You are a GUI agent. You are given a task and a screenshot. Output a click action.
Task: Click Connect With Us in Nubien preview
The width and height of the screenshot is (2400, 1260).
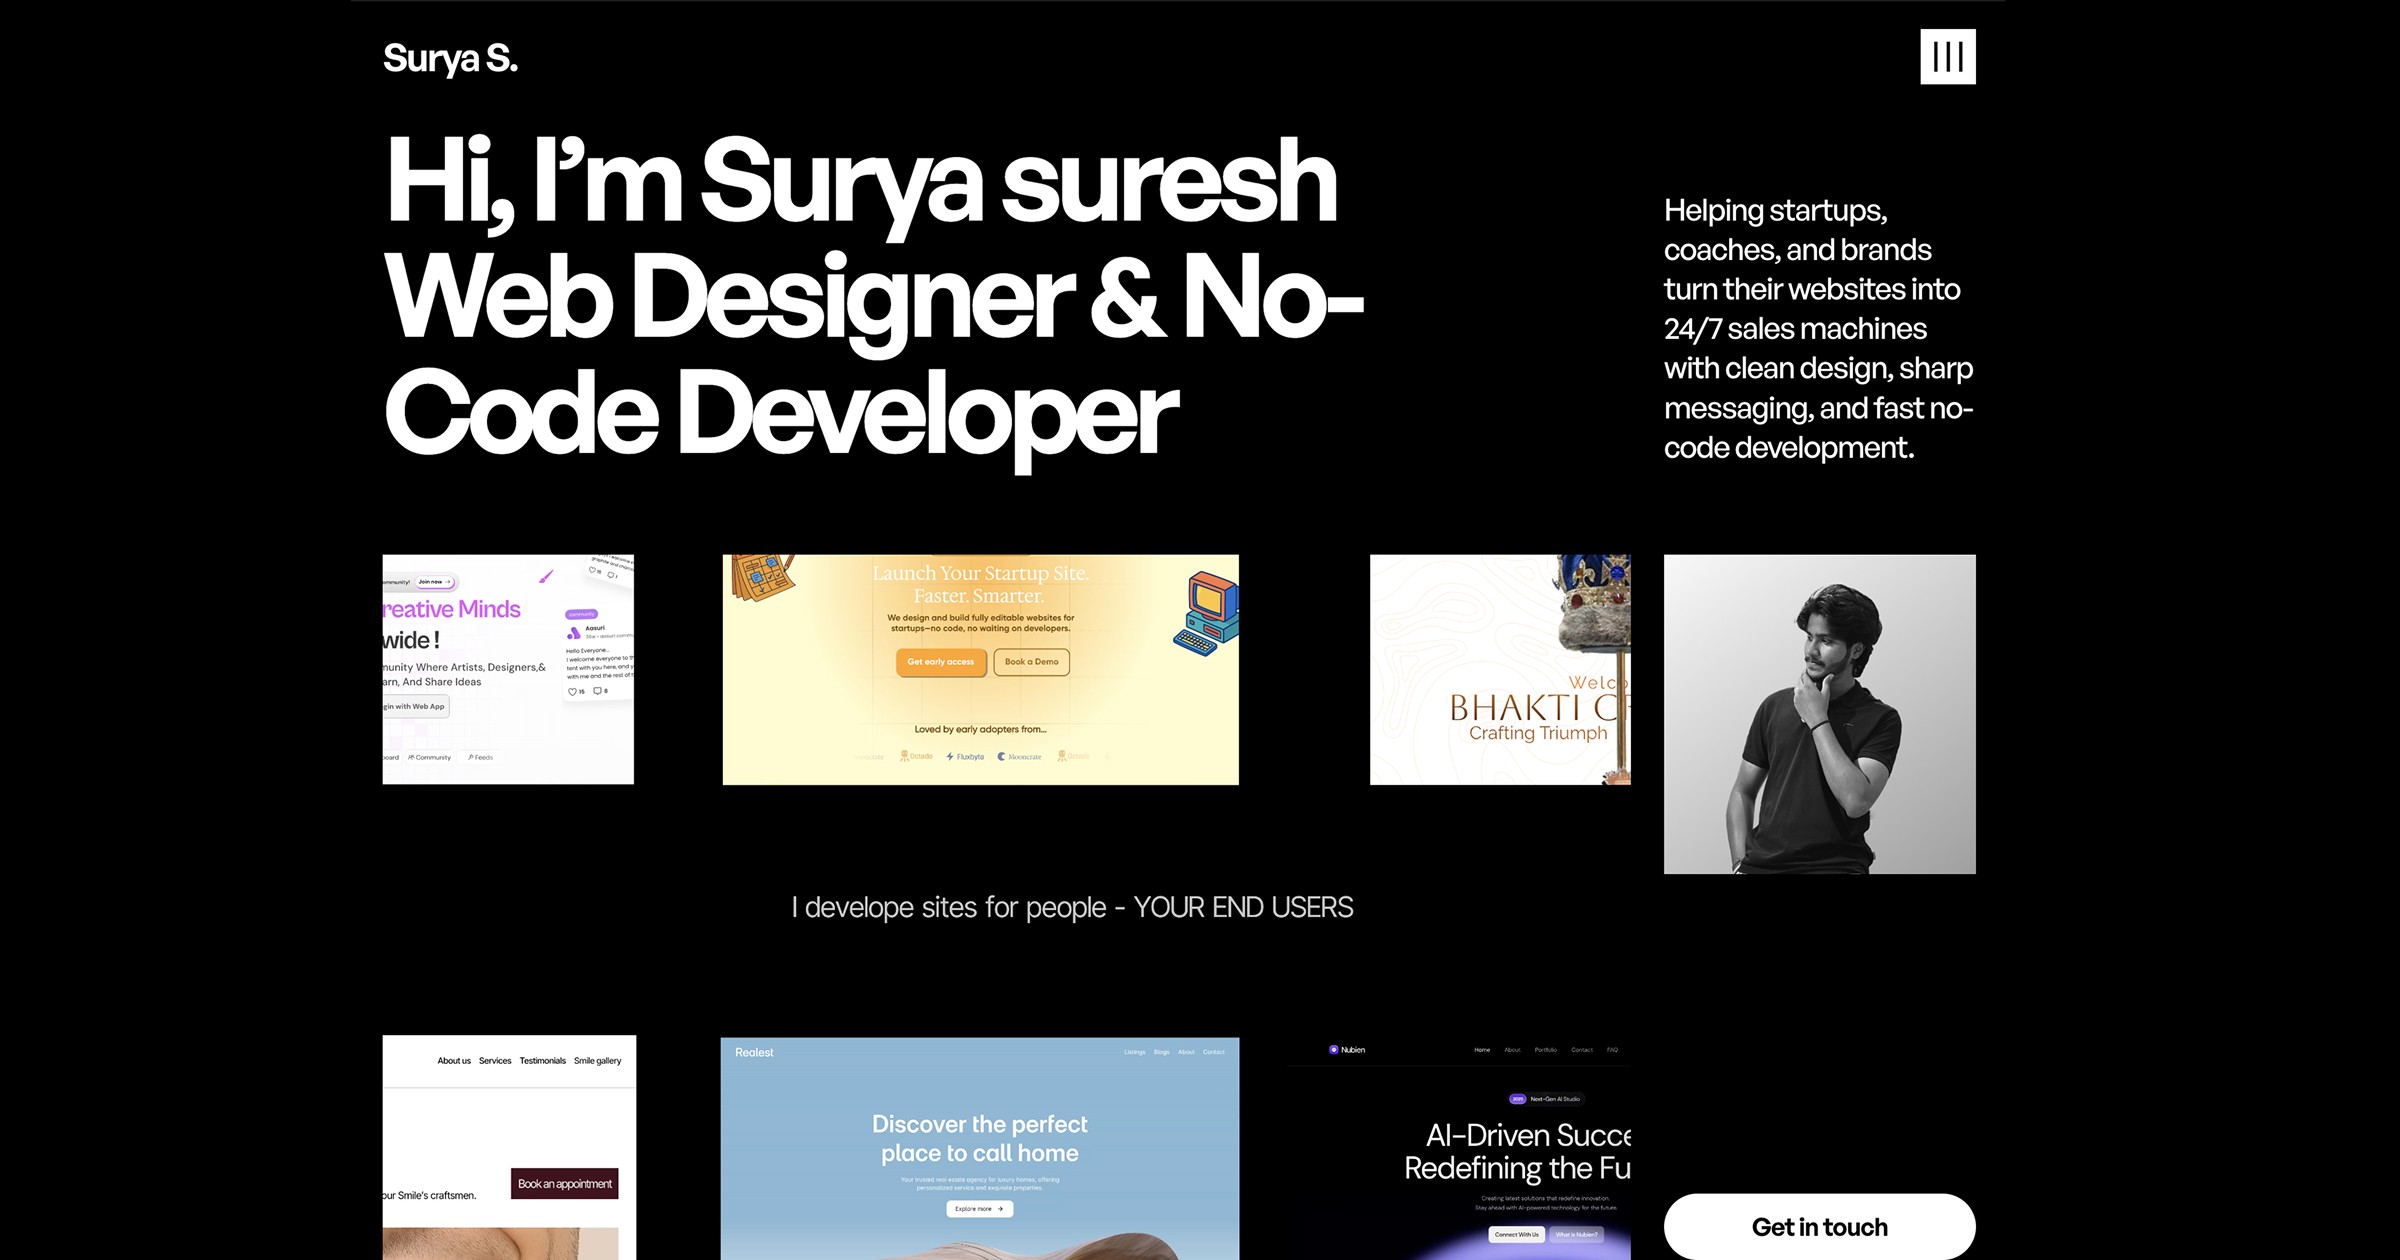tap(1516, 1235)
